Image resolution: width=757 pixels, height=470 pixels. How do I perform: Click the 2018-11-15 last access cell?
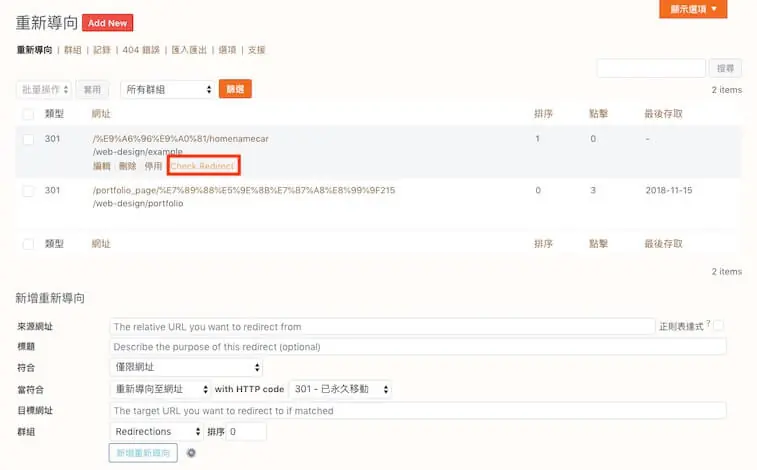coord(669,190)
